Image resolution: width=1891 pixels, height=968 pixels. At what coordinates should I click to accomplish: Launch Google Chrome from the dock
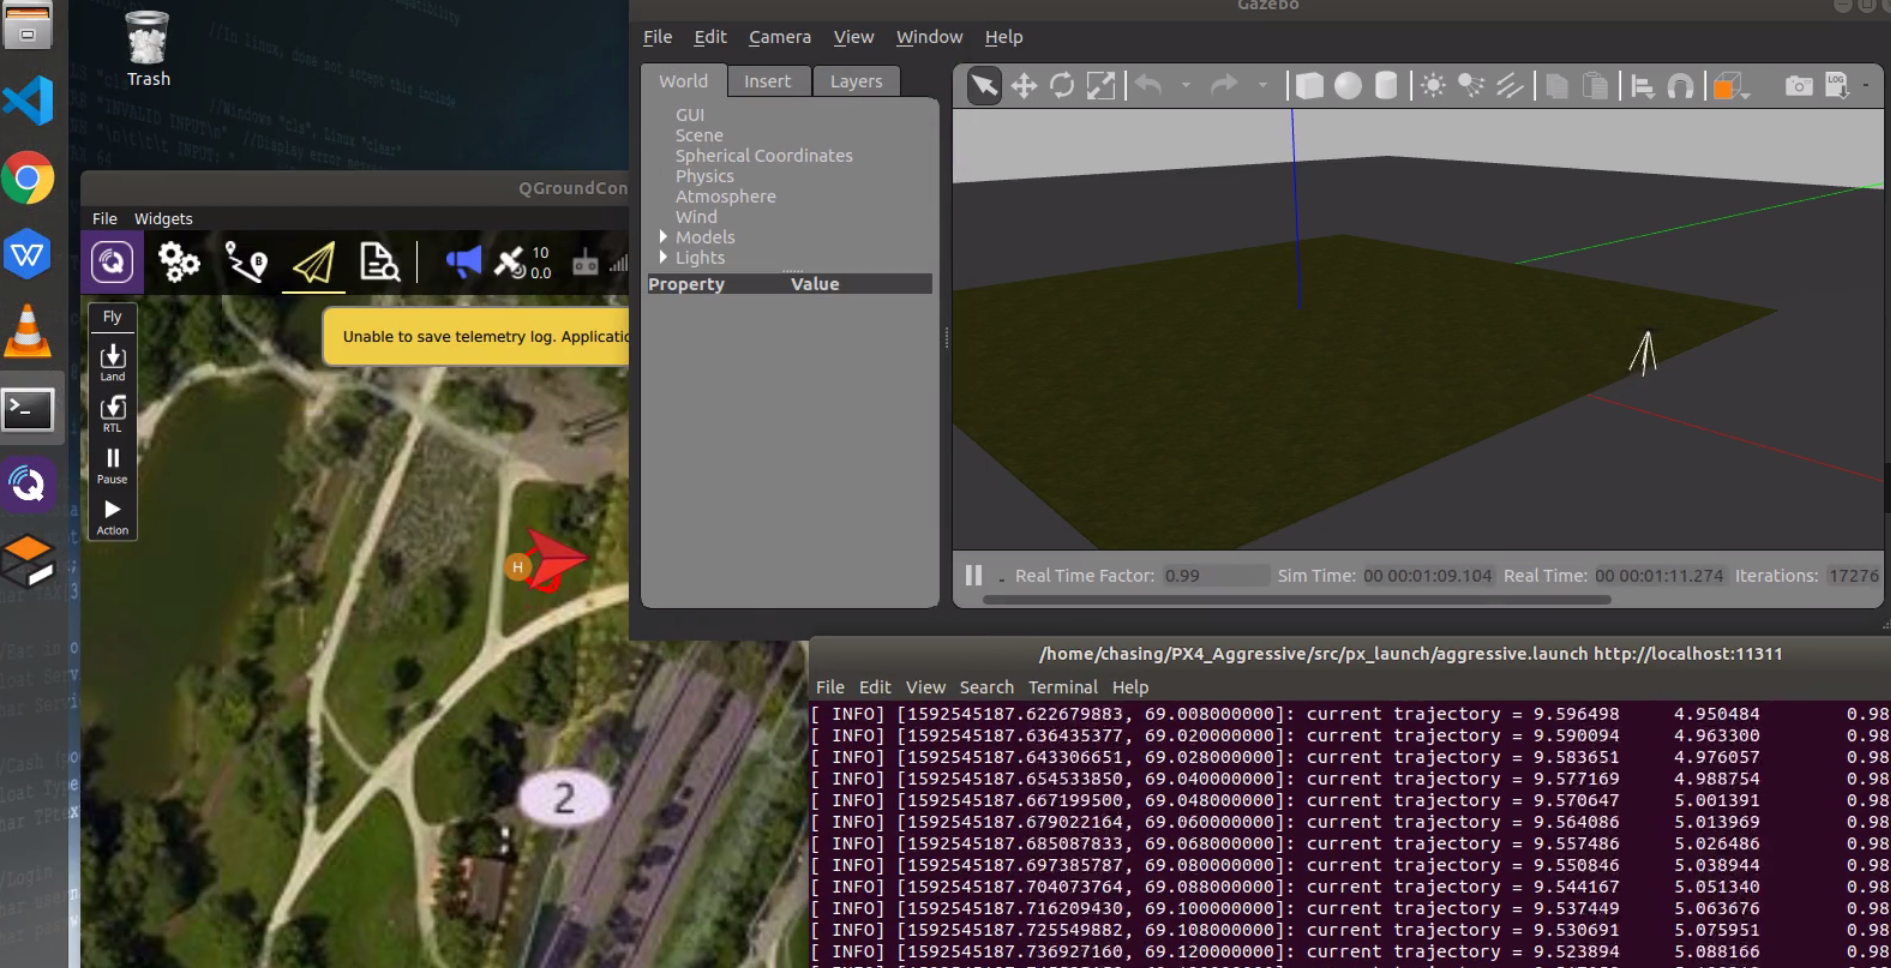pos(29,179)
